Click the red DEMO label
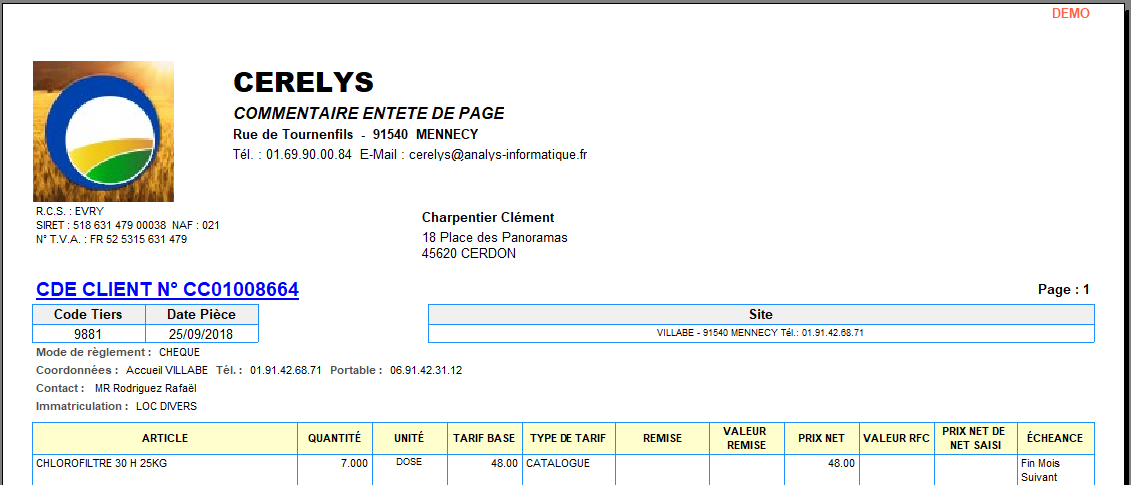Viewport: 1131px width, 485px height. pos(1071,14)
